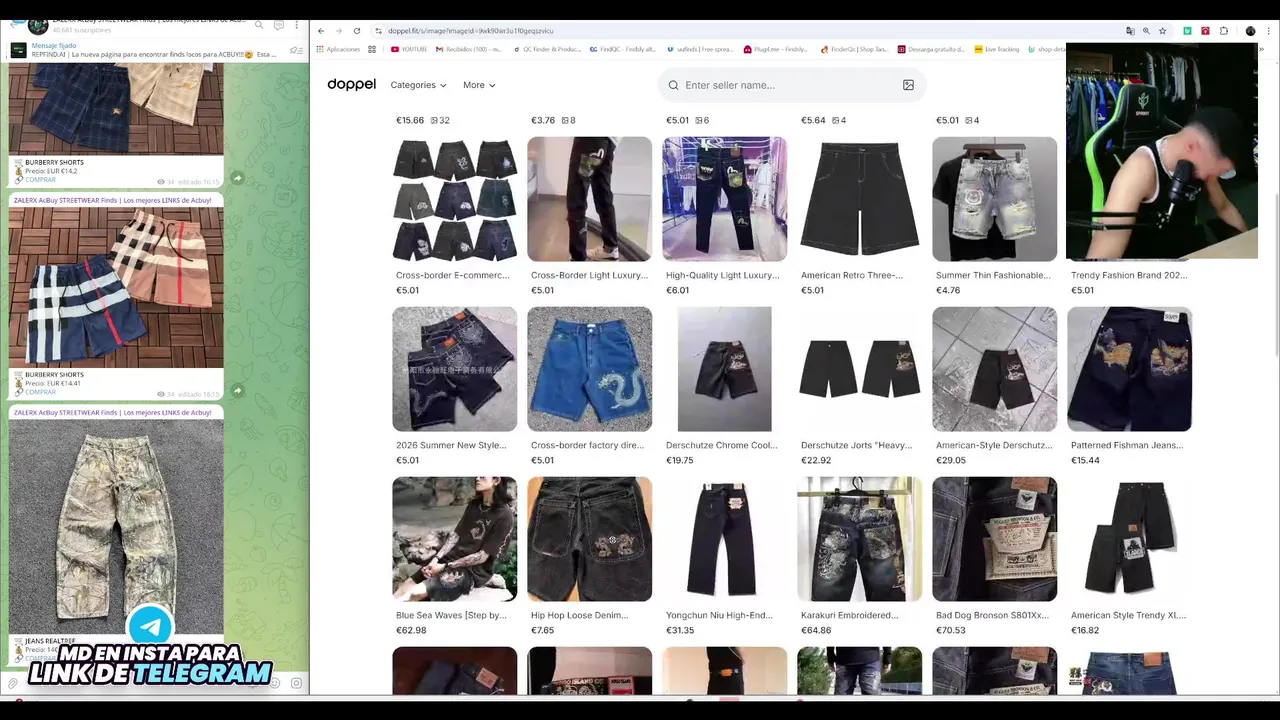Open the QC Finder & Products bookmark

point(547,49)
